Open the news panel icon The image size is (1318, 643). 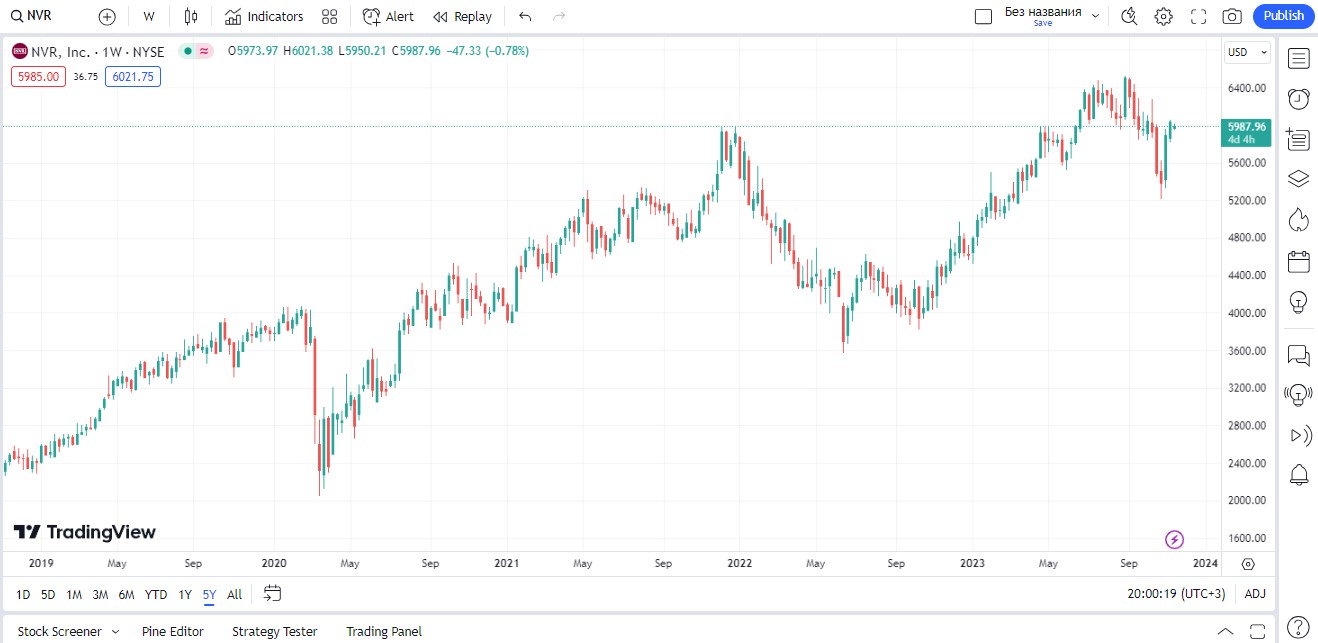[x=1299, y=139]
